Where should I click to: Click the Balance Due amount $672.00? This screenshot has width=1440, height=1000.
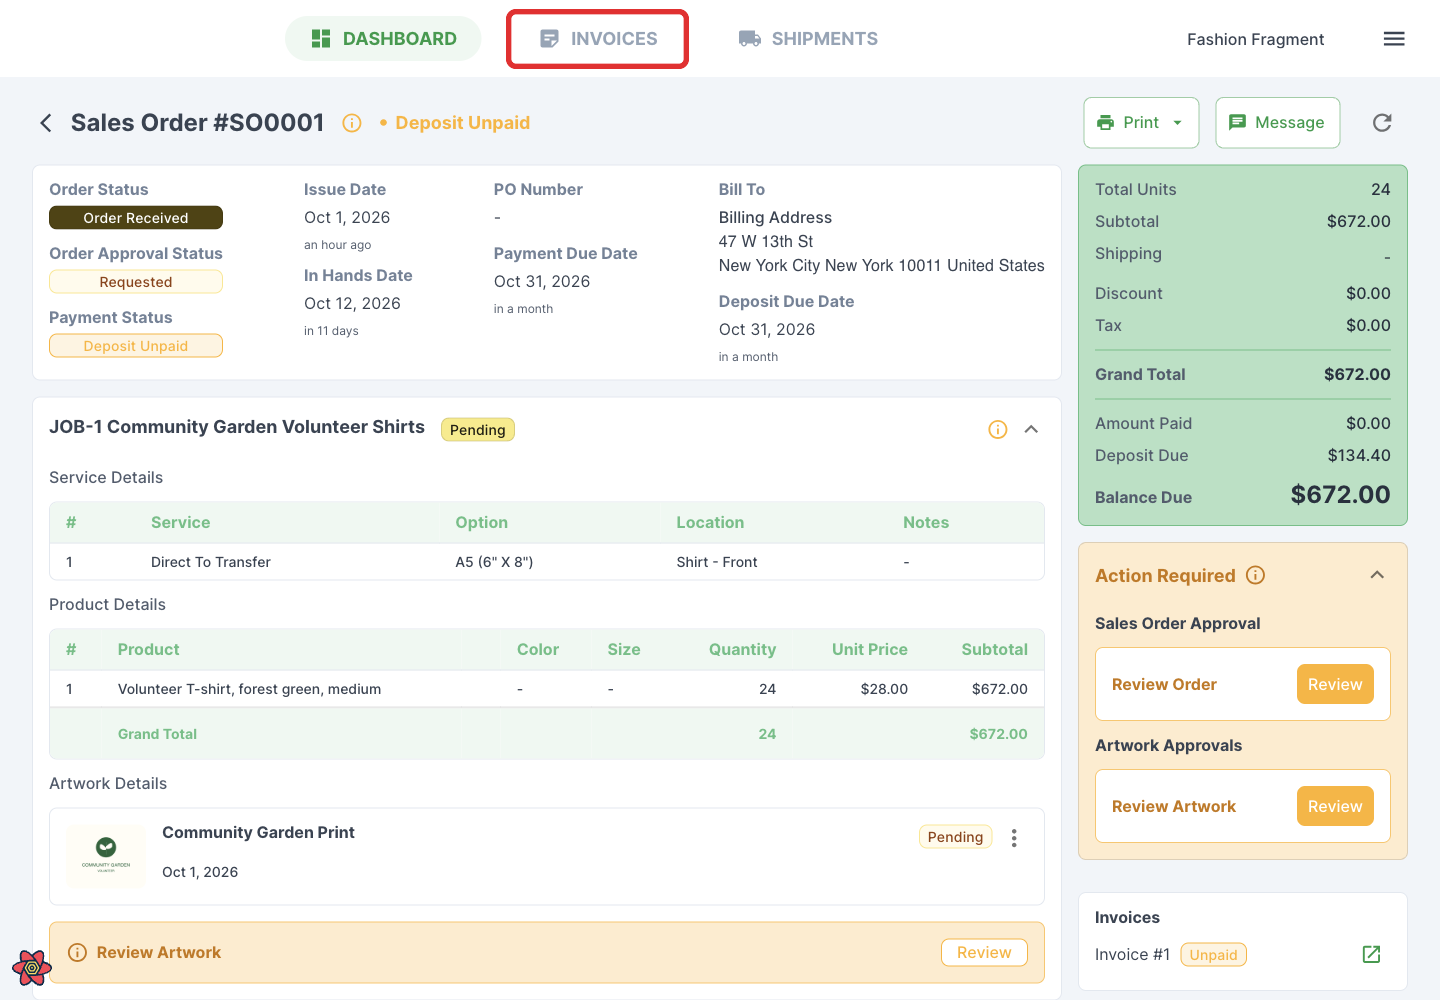click(1340, 495)
